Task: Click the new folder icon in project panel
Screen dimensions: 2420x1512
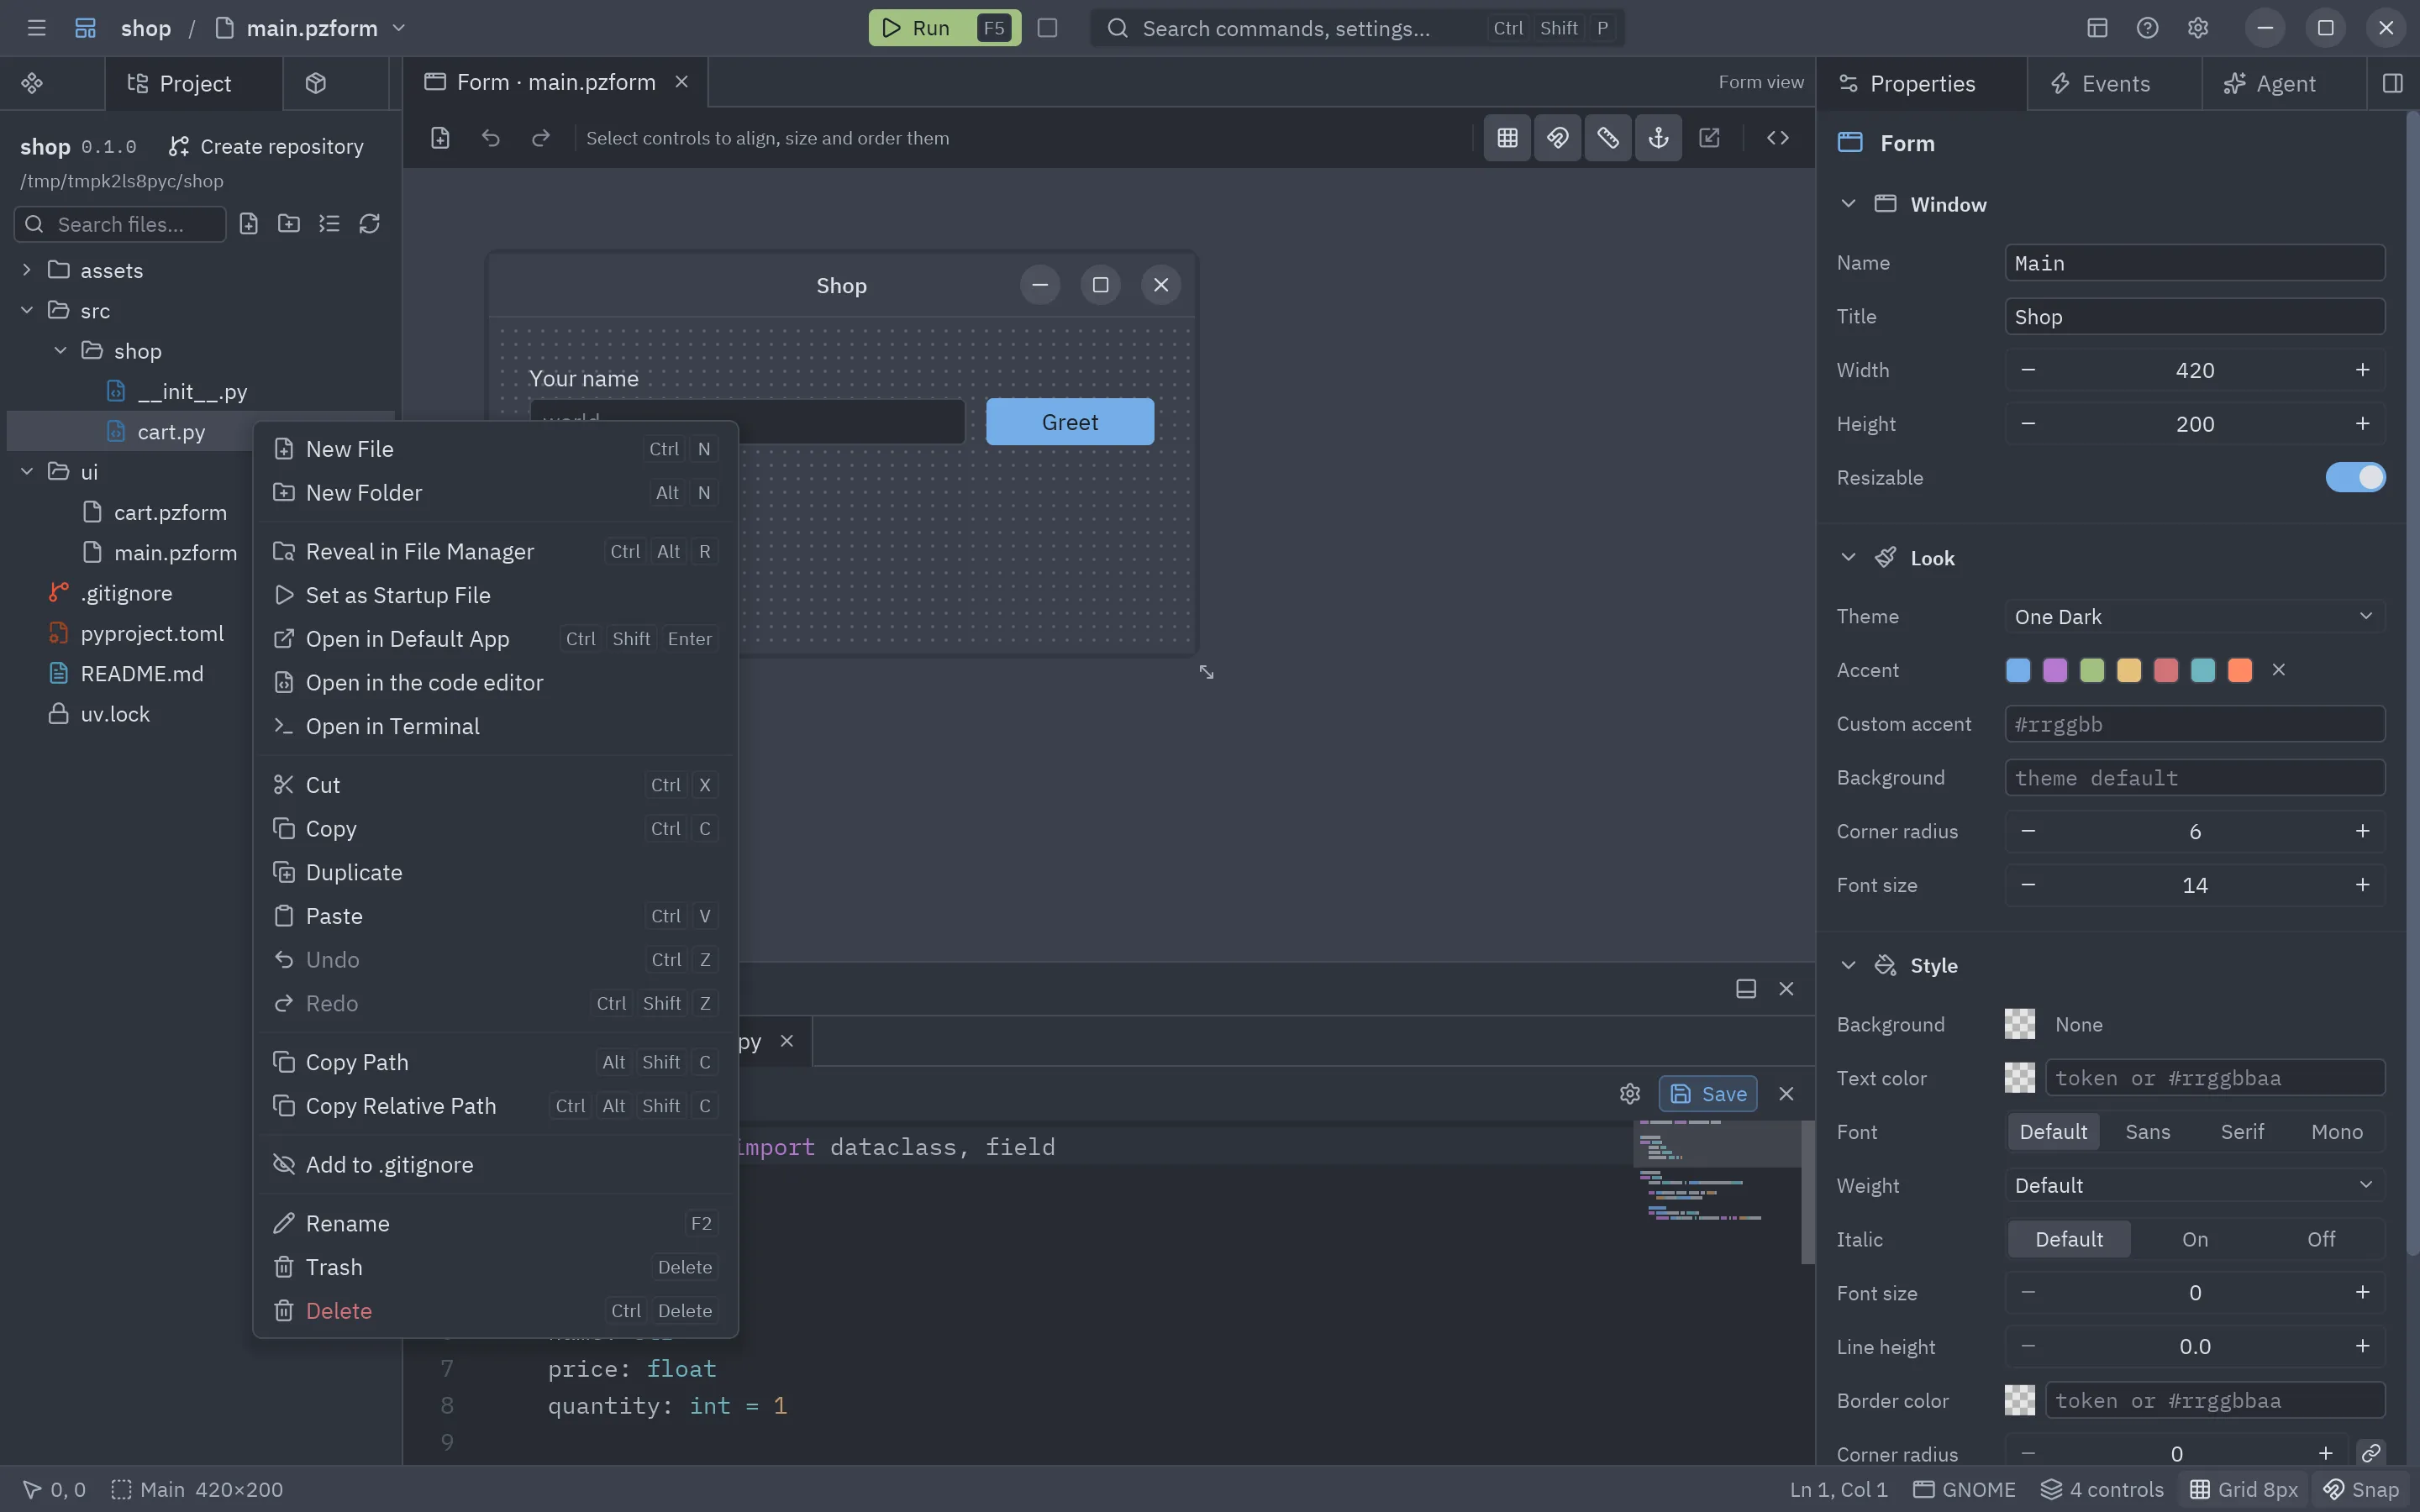Action: click(x=289, y=224)
